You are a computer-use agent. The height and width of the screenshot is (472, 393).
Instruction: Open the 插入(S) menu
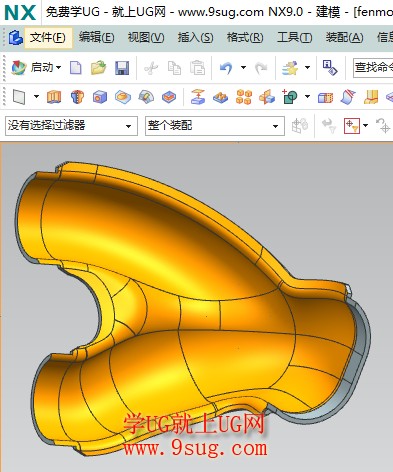coord(195,37)
